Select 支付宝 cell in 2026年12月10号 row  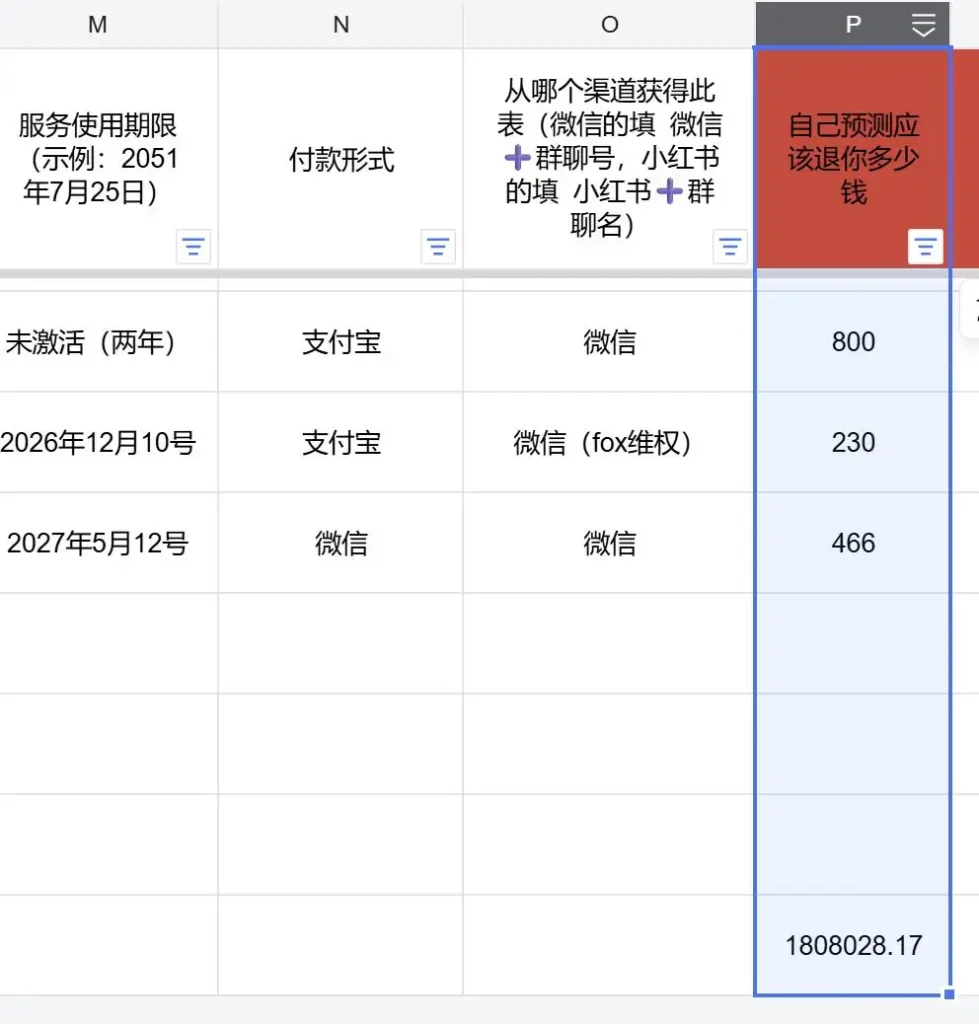click(x=340, y=442)
